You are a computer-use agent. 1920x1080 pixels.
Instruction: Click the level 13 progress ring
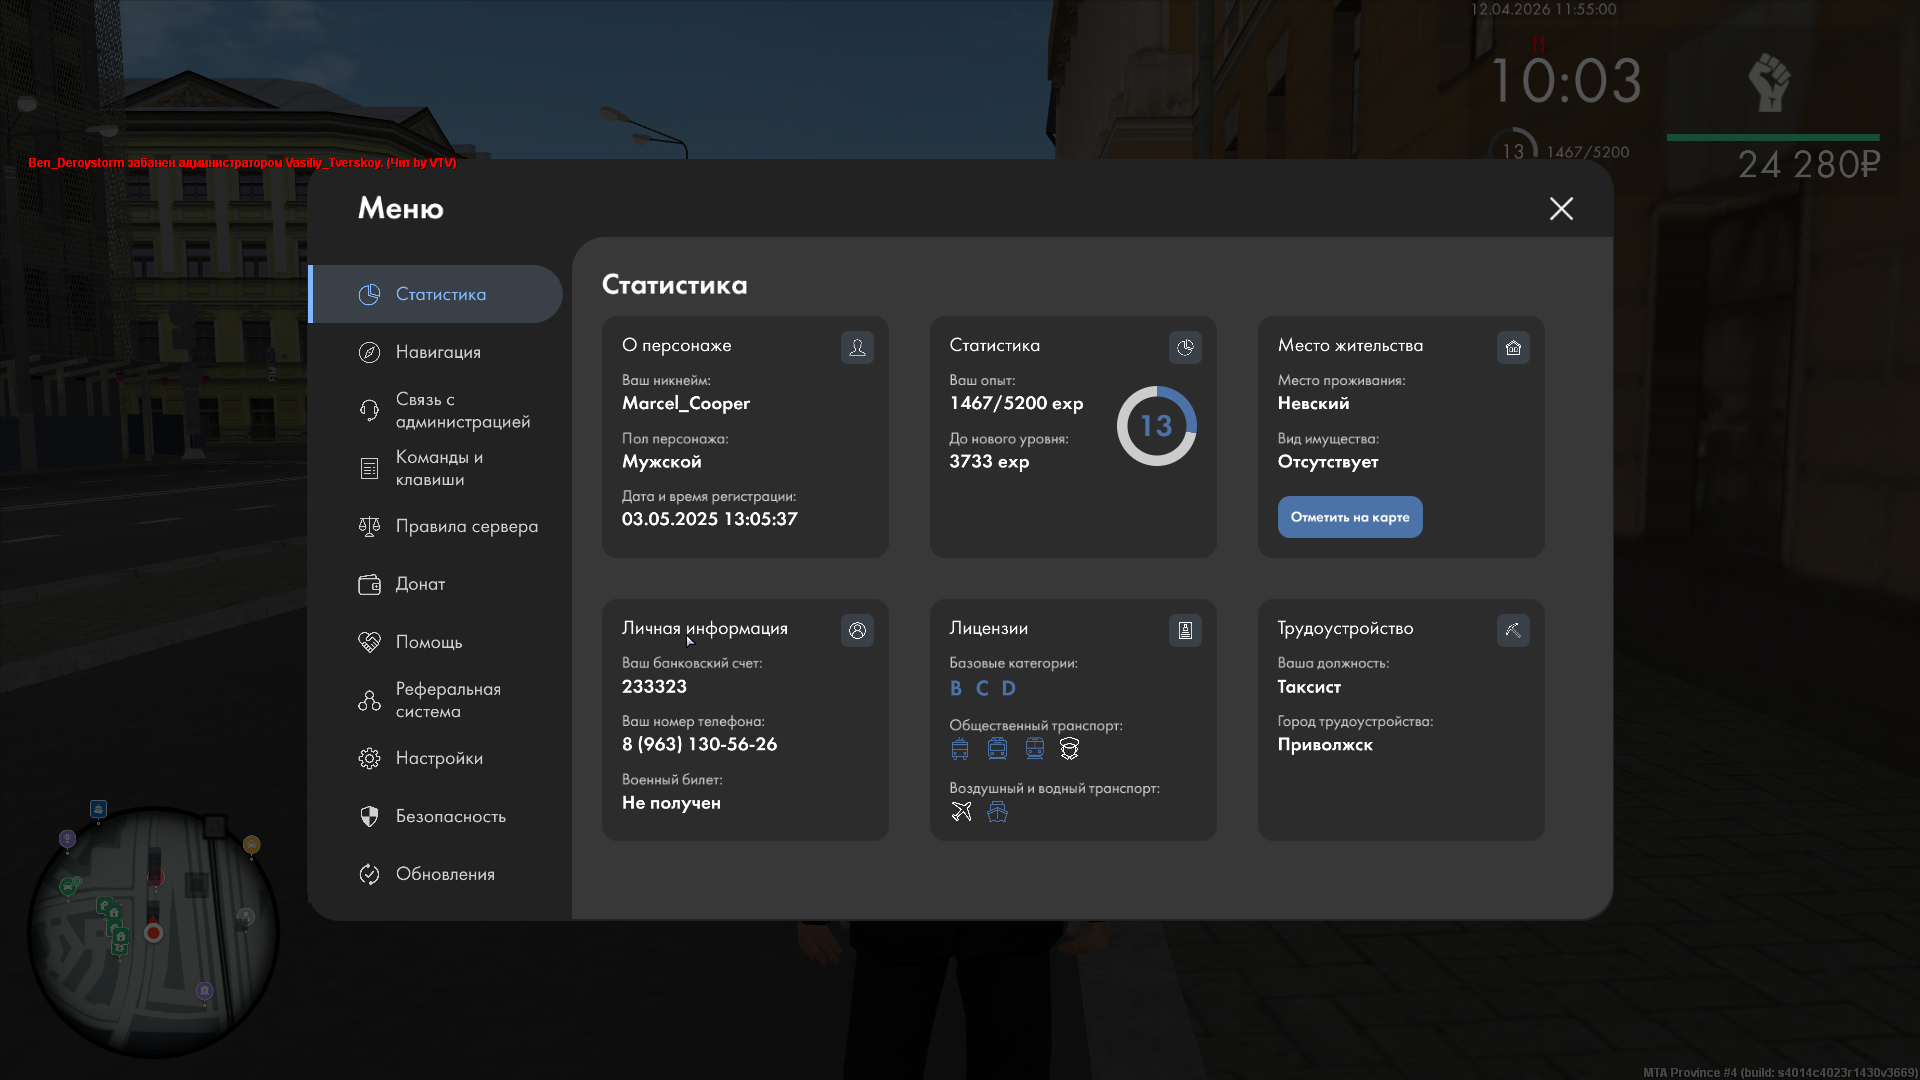[1156, 426]
